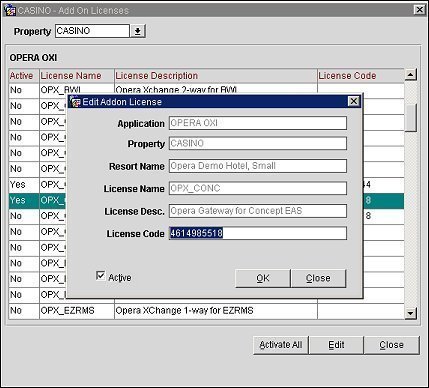Select the highlighted Yes row cell

pyautogui.click(x=24, y=201)
